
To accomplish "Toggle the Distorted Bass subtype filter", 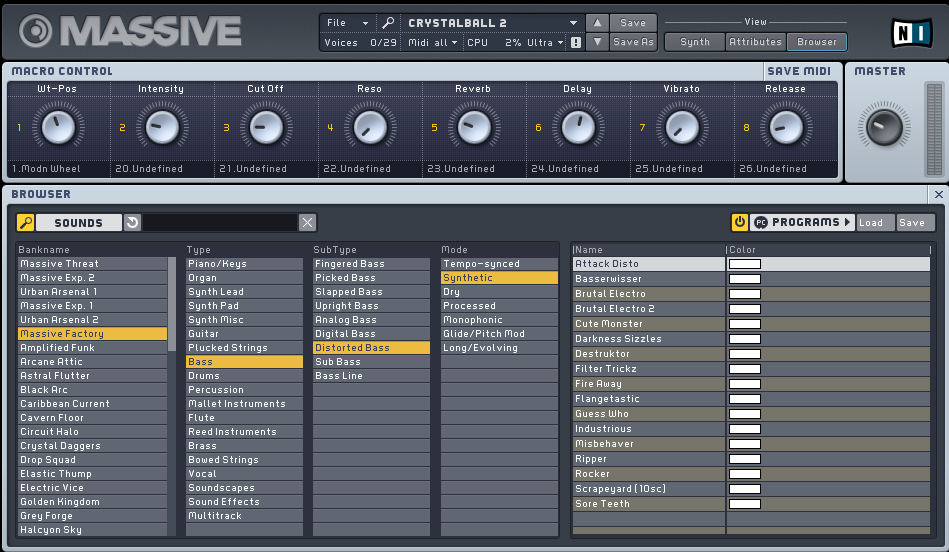I will 370,348.
